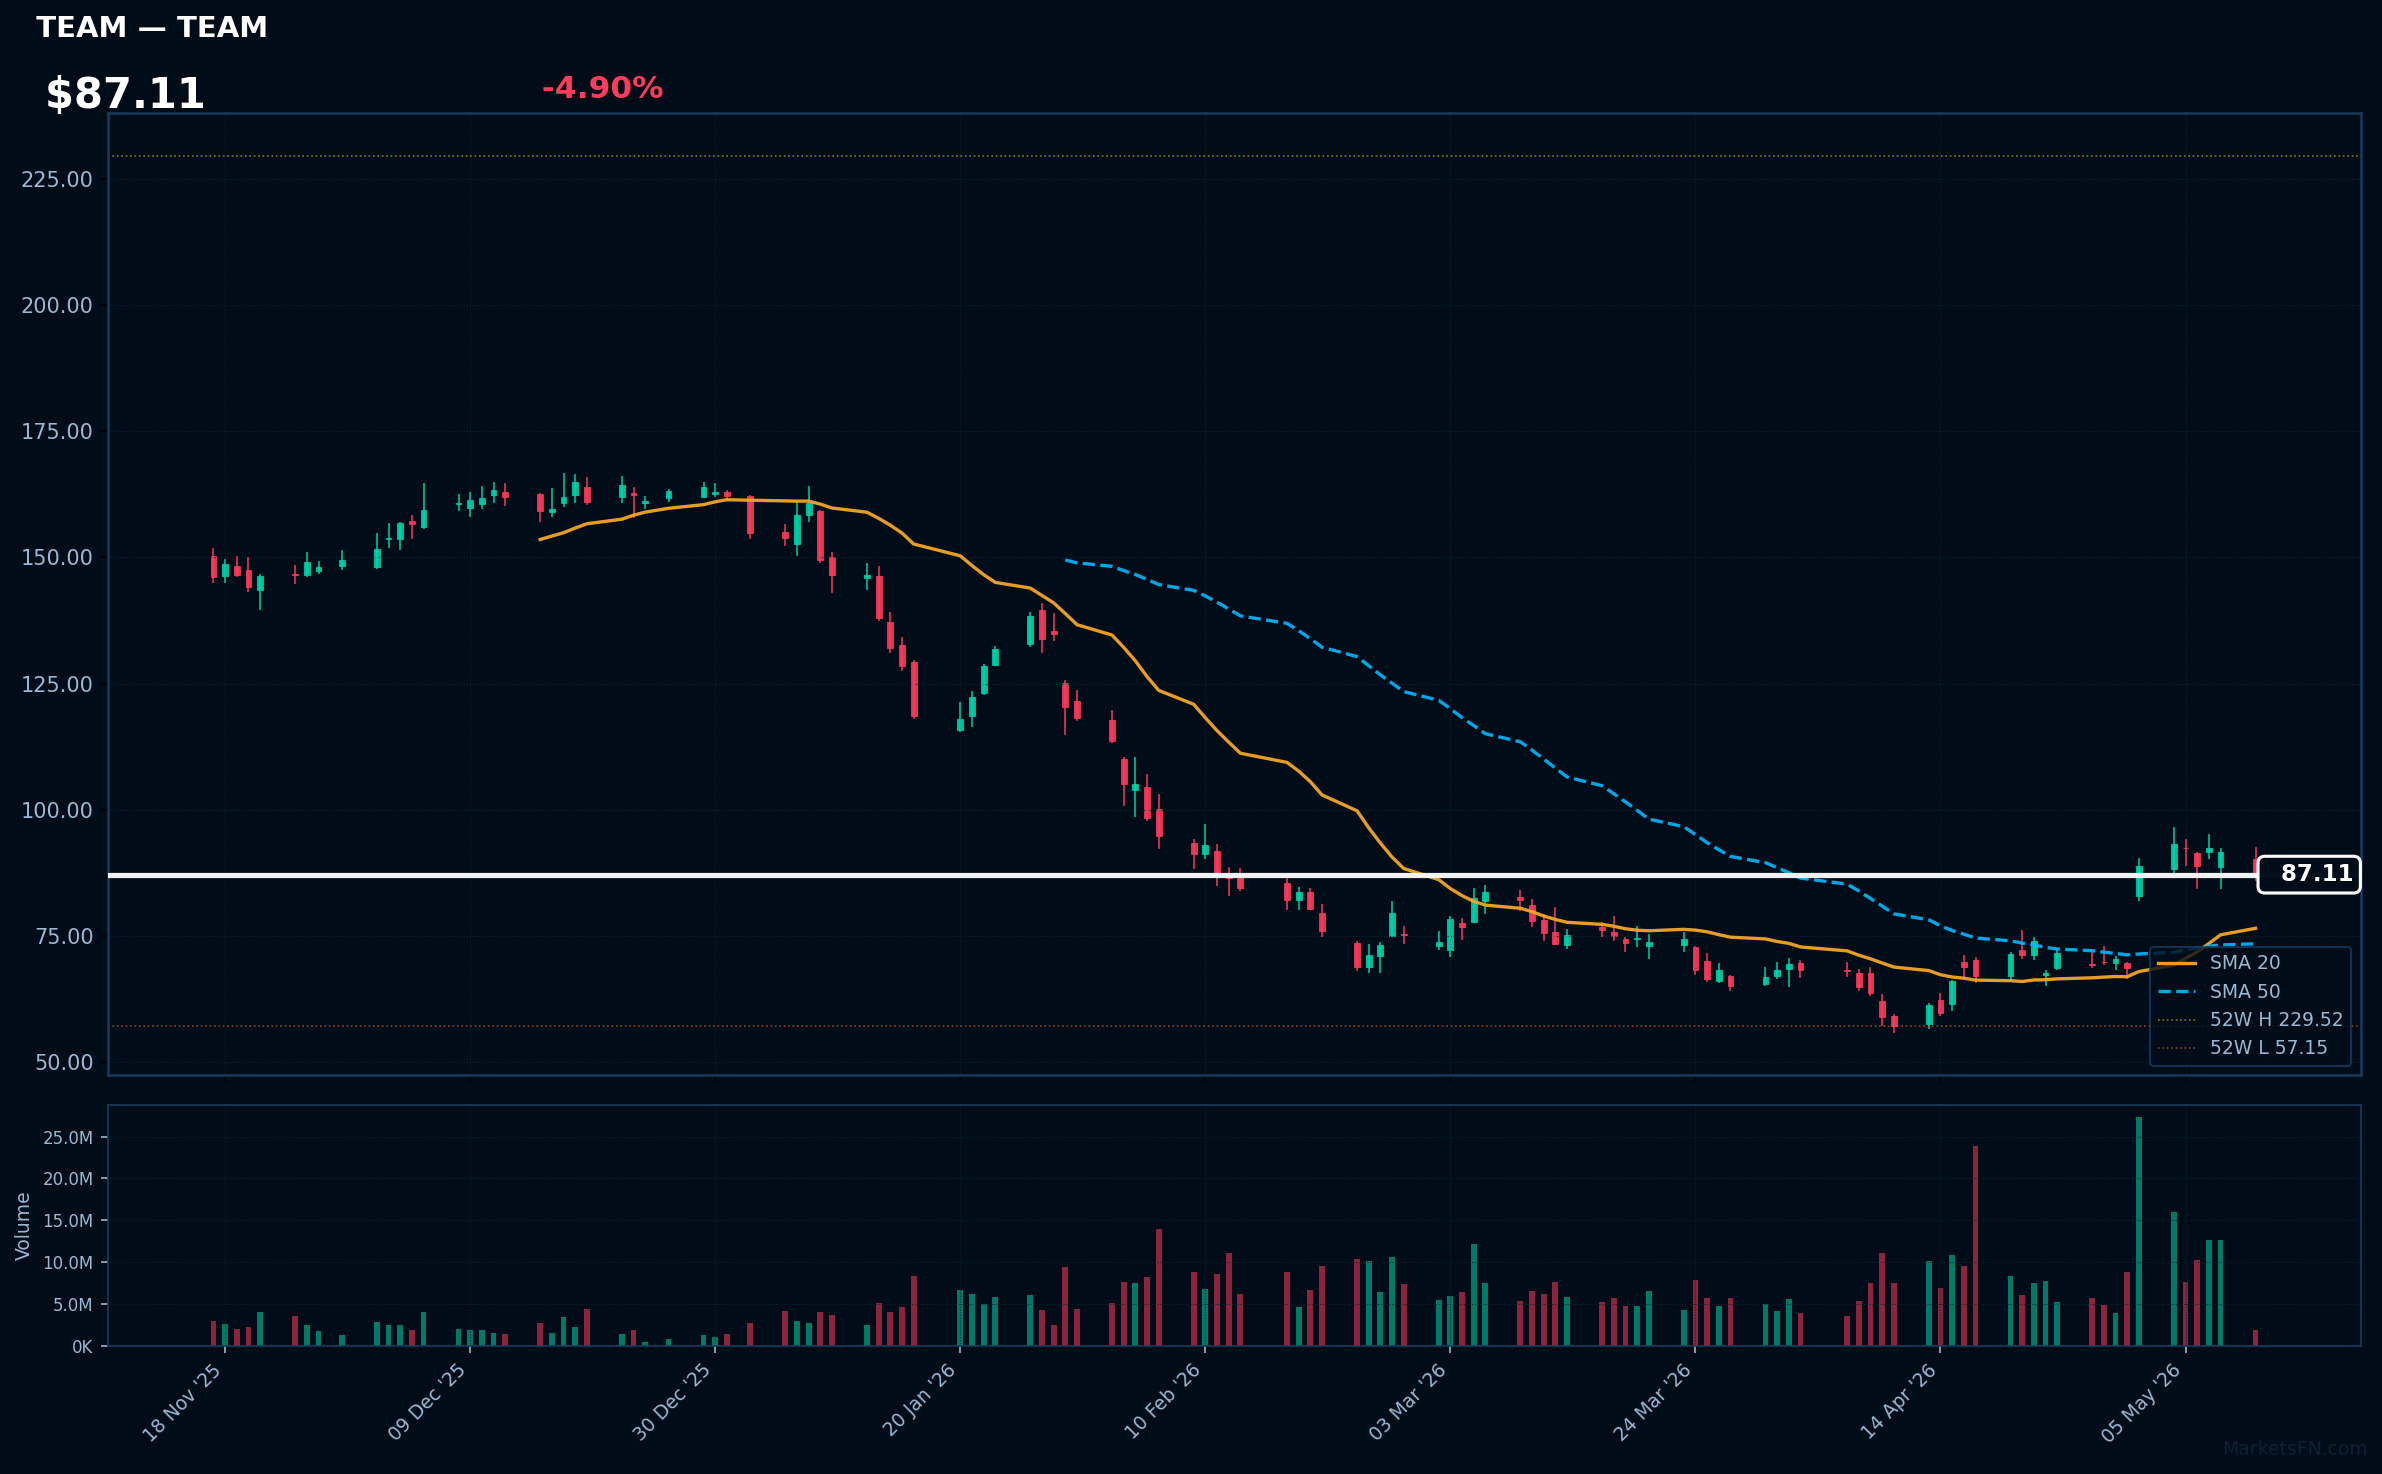Click the "20.0M" volume axis label
The image size is (2382, 1474).
(68, 1179)
